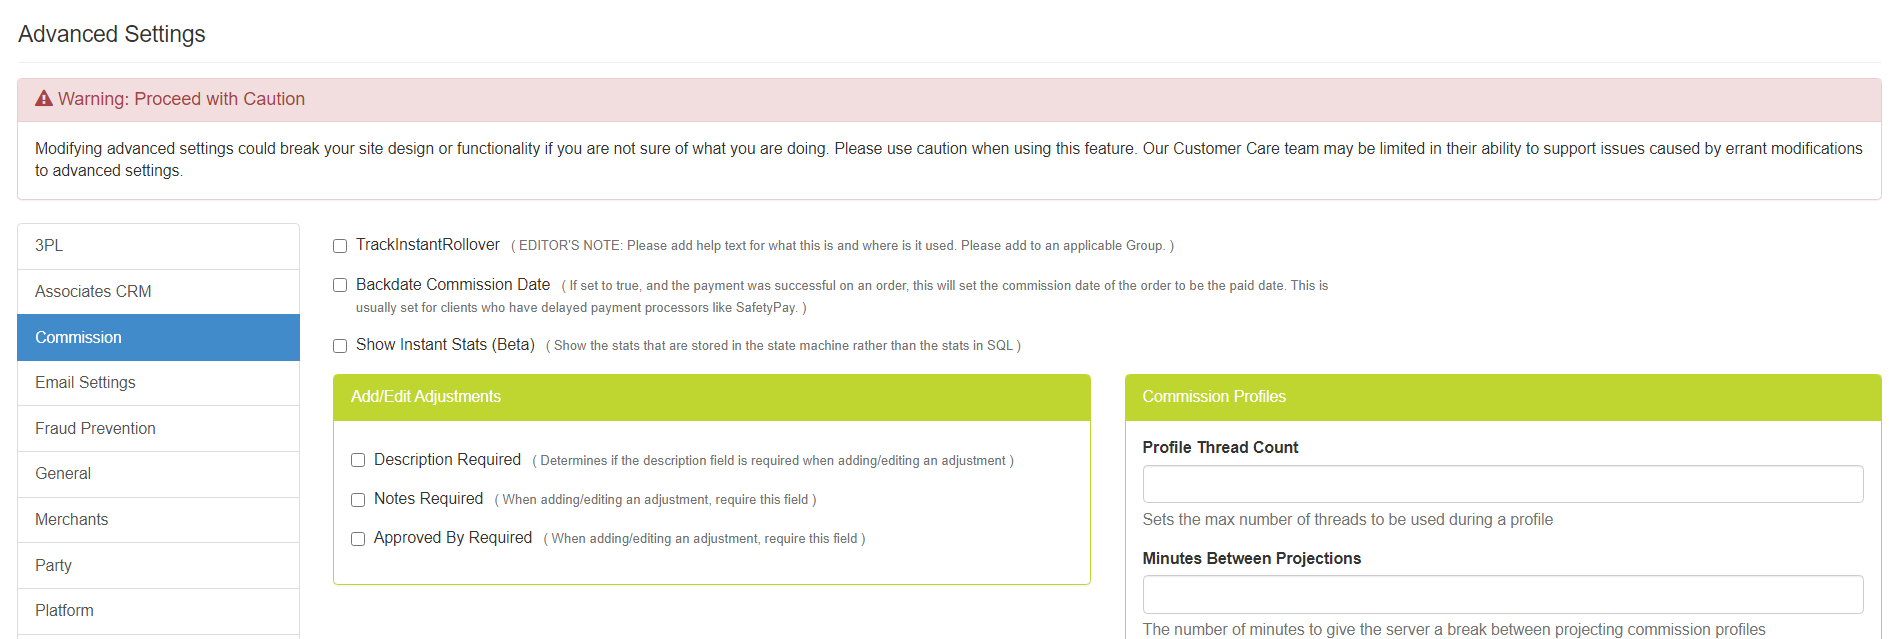Enable Description Required checkbox
1889x639 pixels.
(358, 460)
